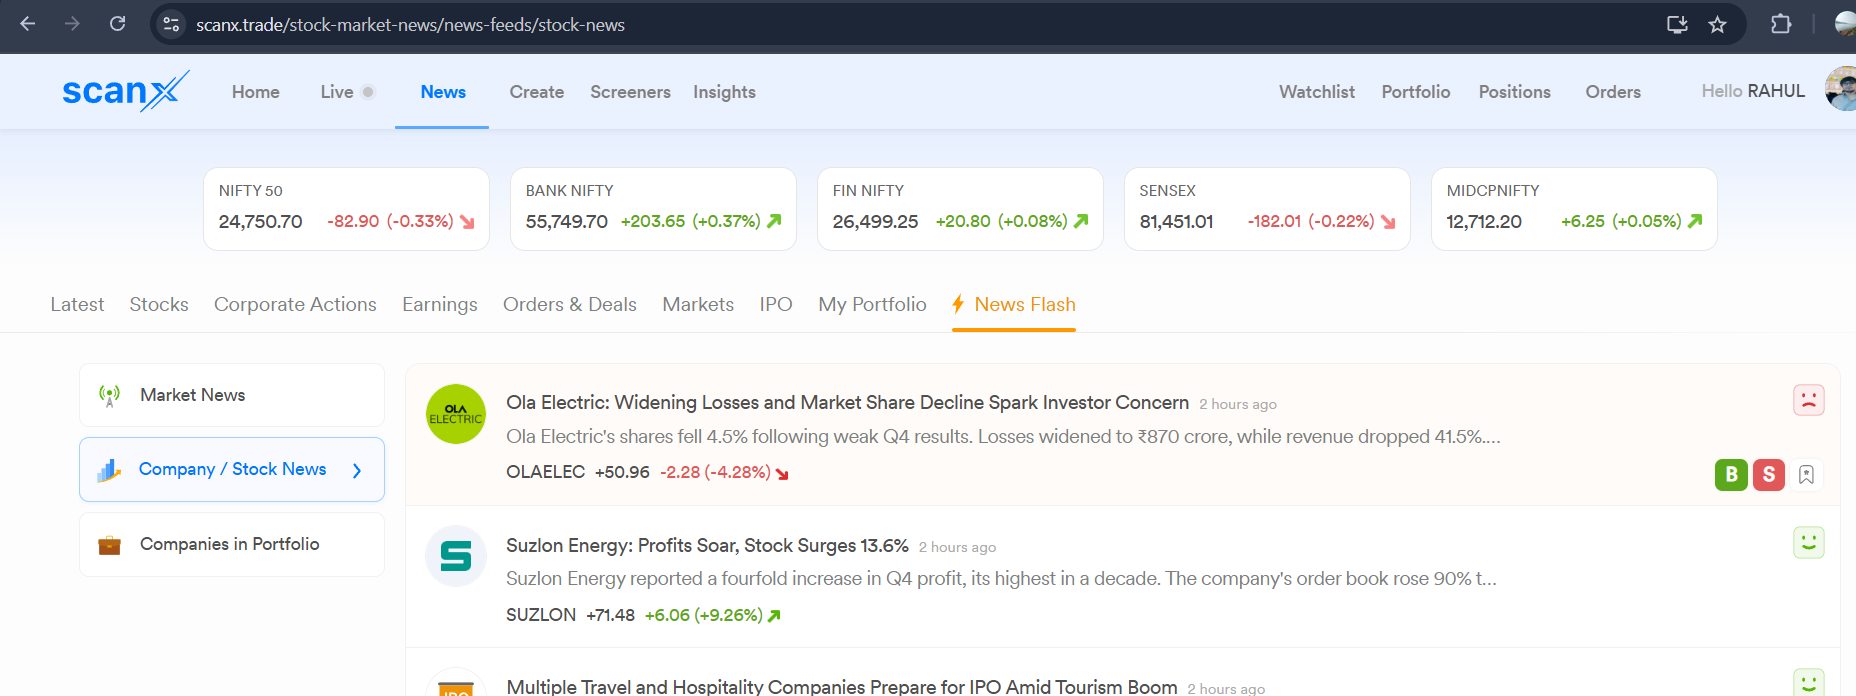Open the Screeners navigation tab
This screenshot has width=1856, height=696.
click(x=630, y=92)
